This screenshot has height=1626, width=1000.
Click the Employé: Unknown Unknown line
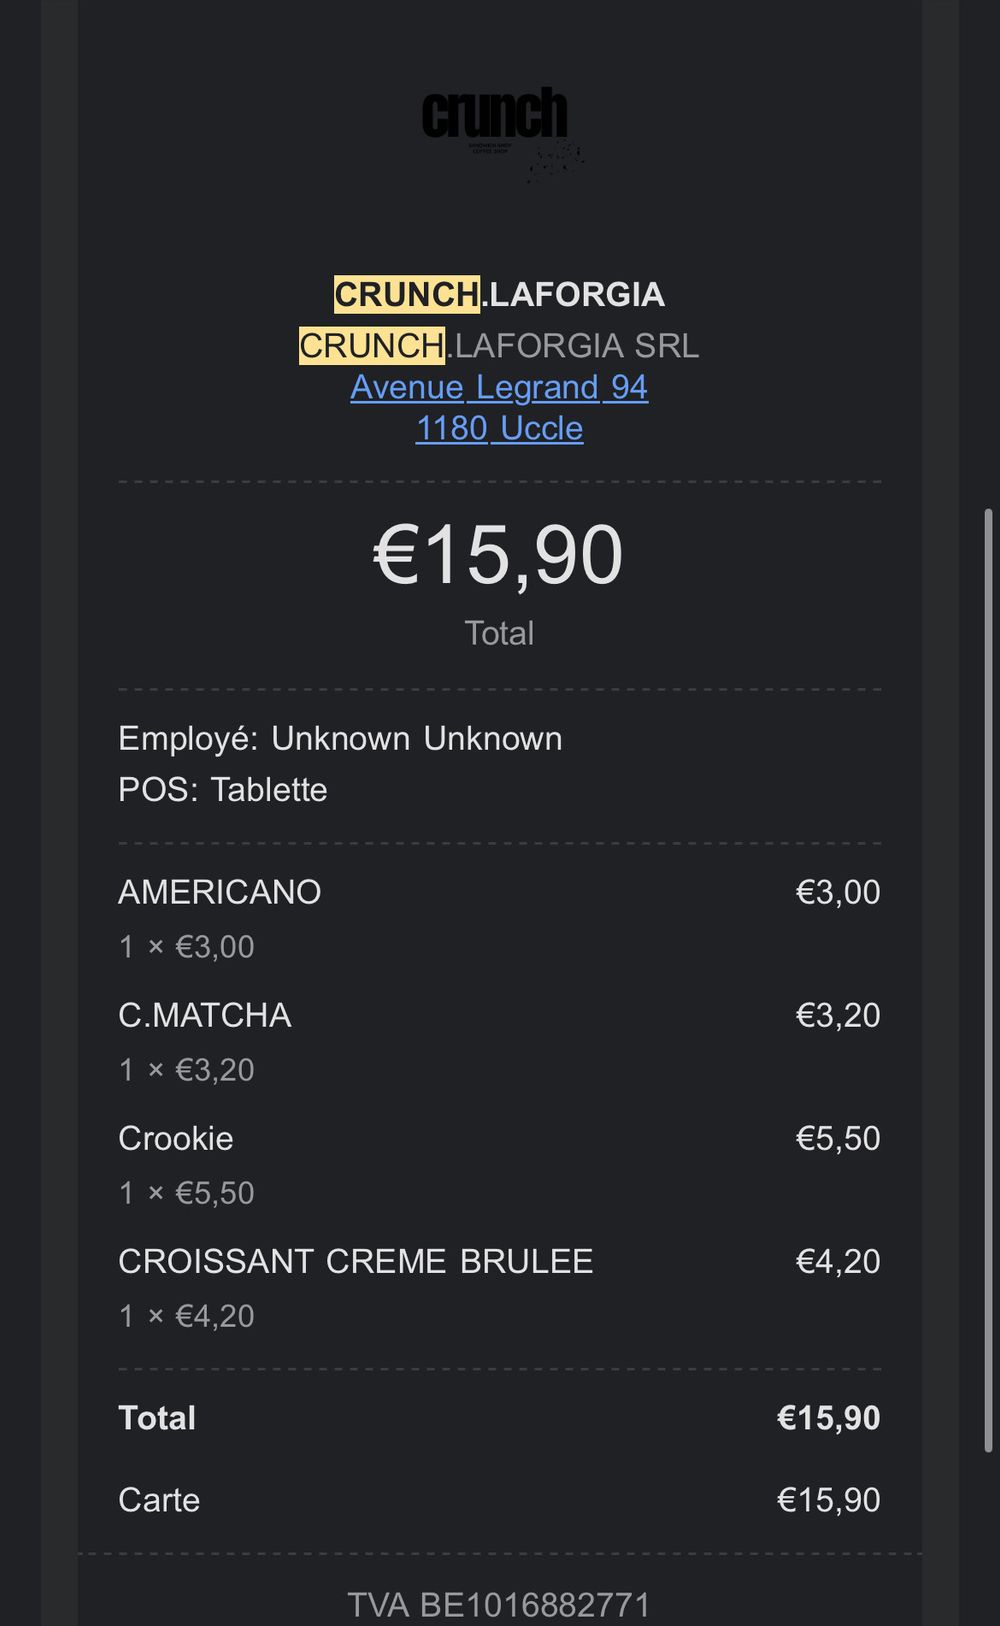coord(340,738)
